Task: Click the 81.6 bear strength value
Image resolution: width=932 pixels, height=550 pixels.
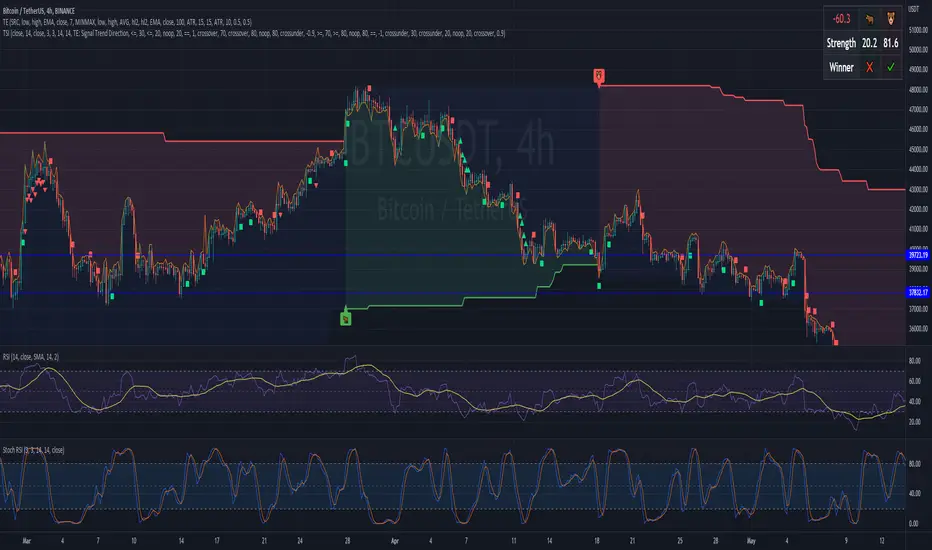Action: coord(890,43)
